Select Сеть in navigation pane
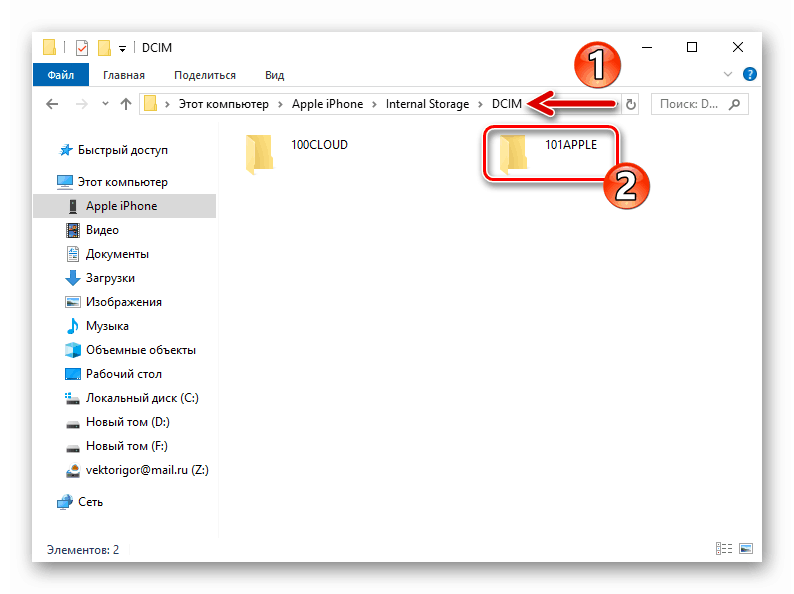 pyautogui.click(x=80, y=502)
